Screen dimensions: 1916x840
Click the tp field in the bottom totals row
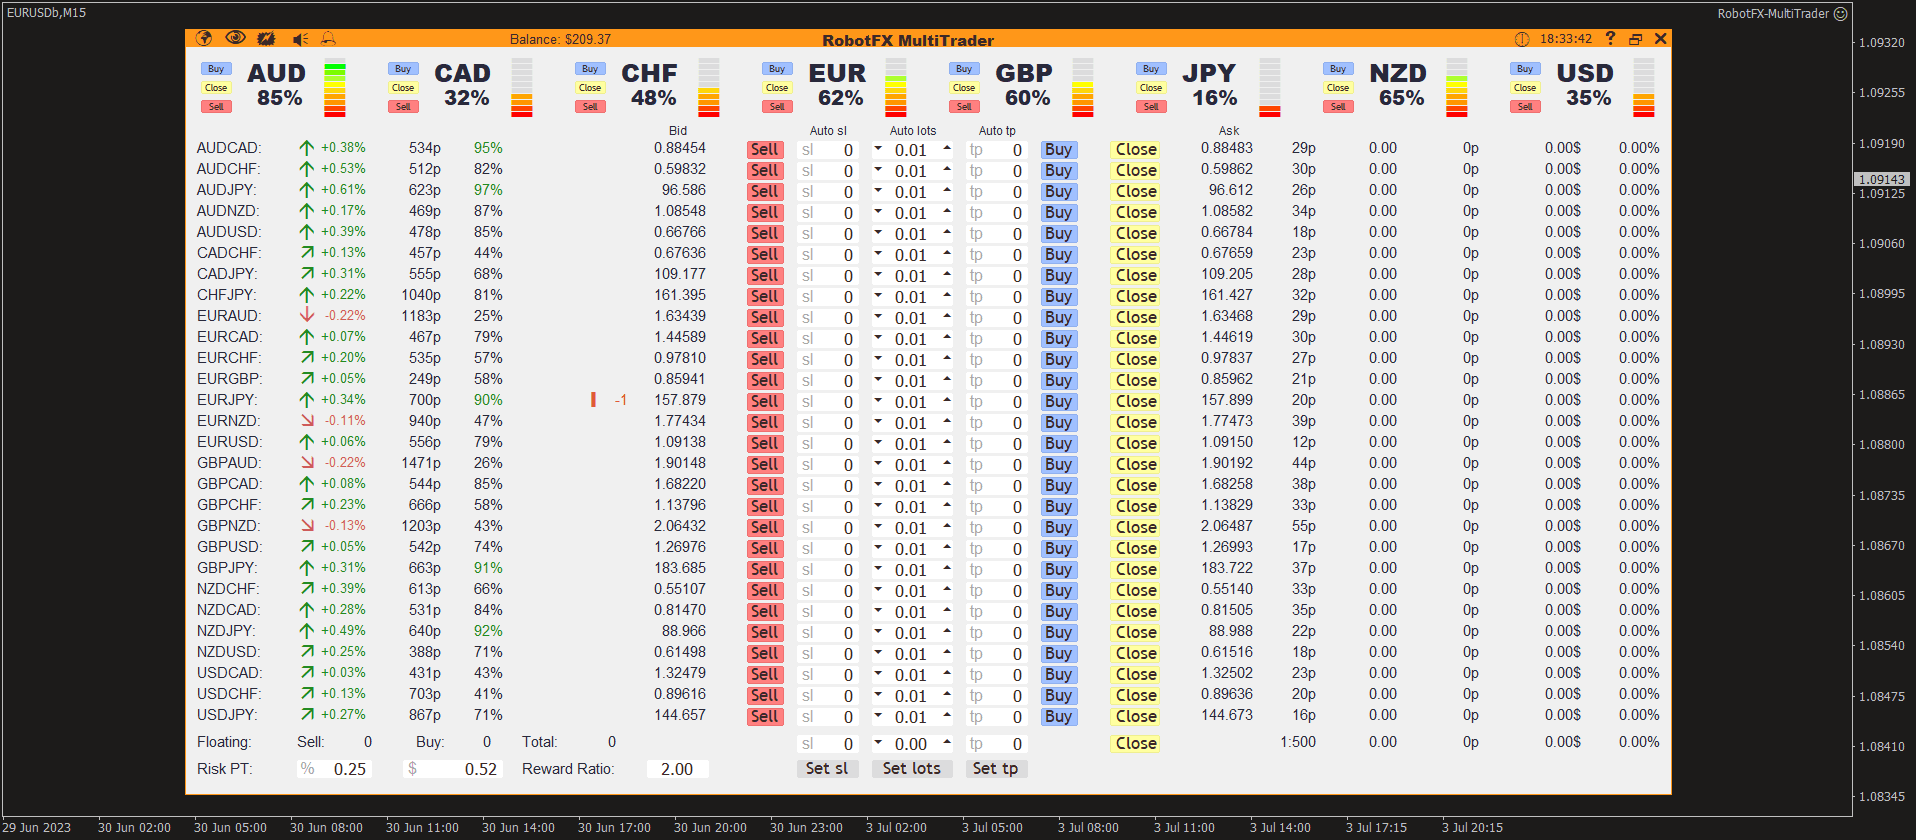tap(996, 744)
